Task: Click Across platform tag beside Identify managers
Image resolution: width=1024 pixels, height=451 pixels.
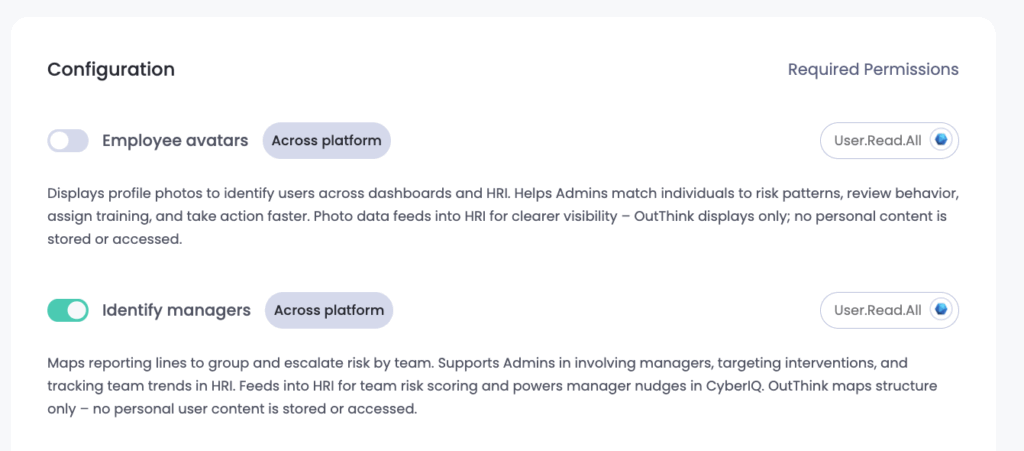Action: [x=328, y=311]
